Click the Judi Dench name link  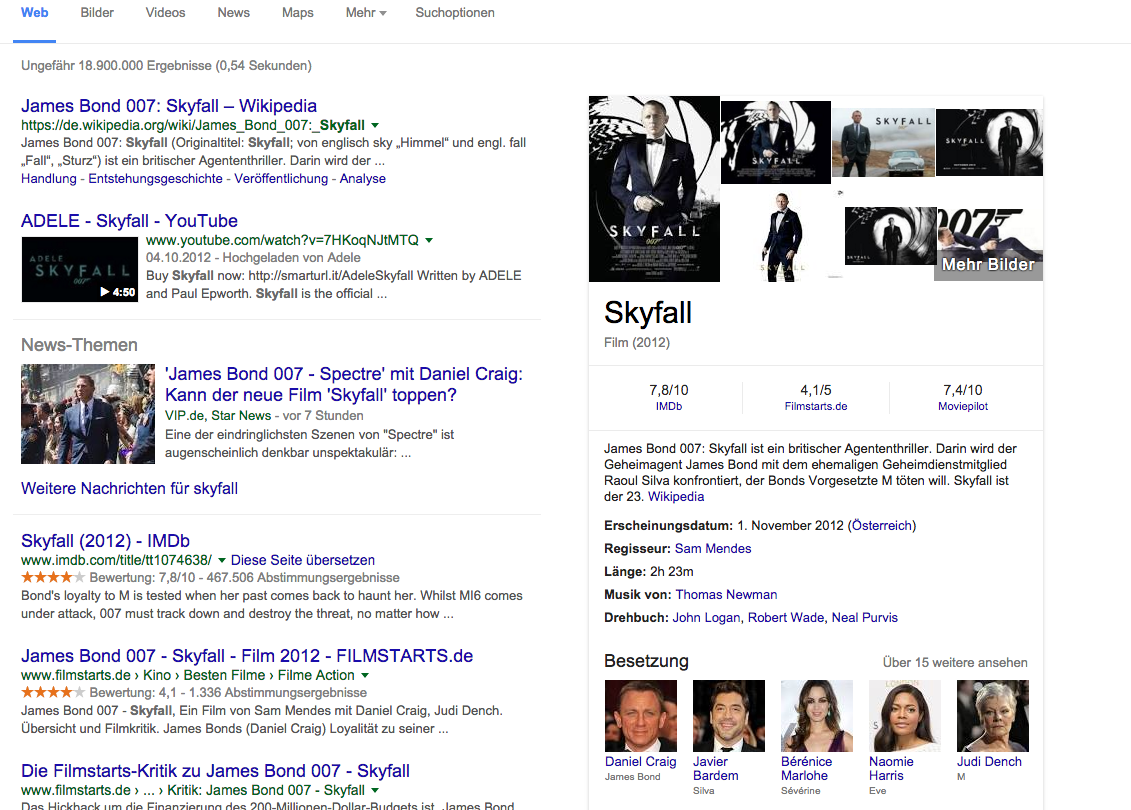coord(989,762)
